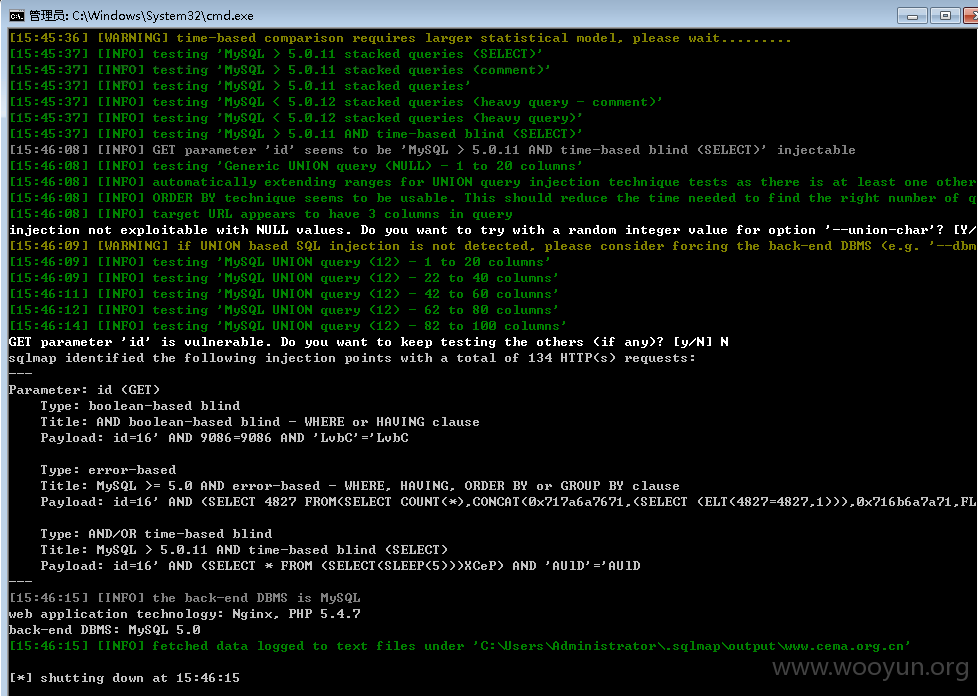The image size is (978, 696).
Task: Click the payload with 9086=9086
Action: click(225, 438)
